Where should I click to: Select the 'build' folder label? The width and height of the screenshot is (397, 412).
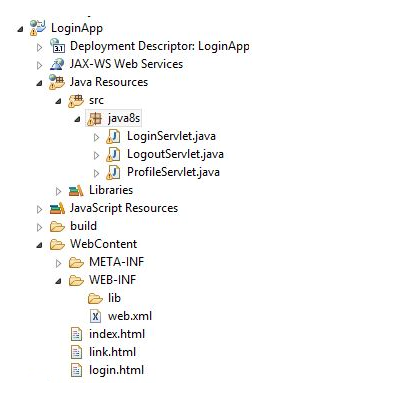click(83, 226)
